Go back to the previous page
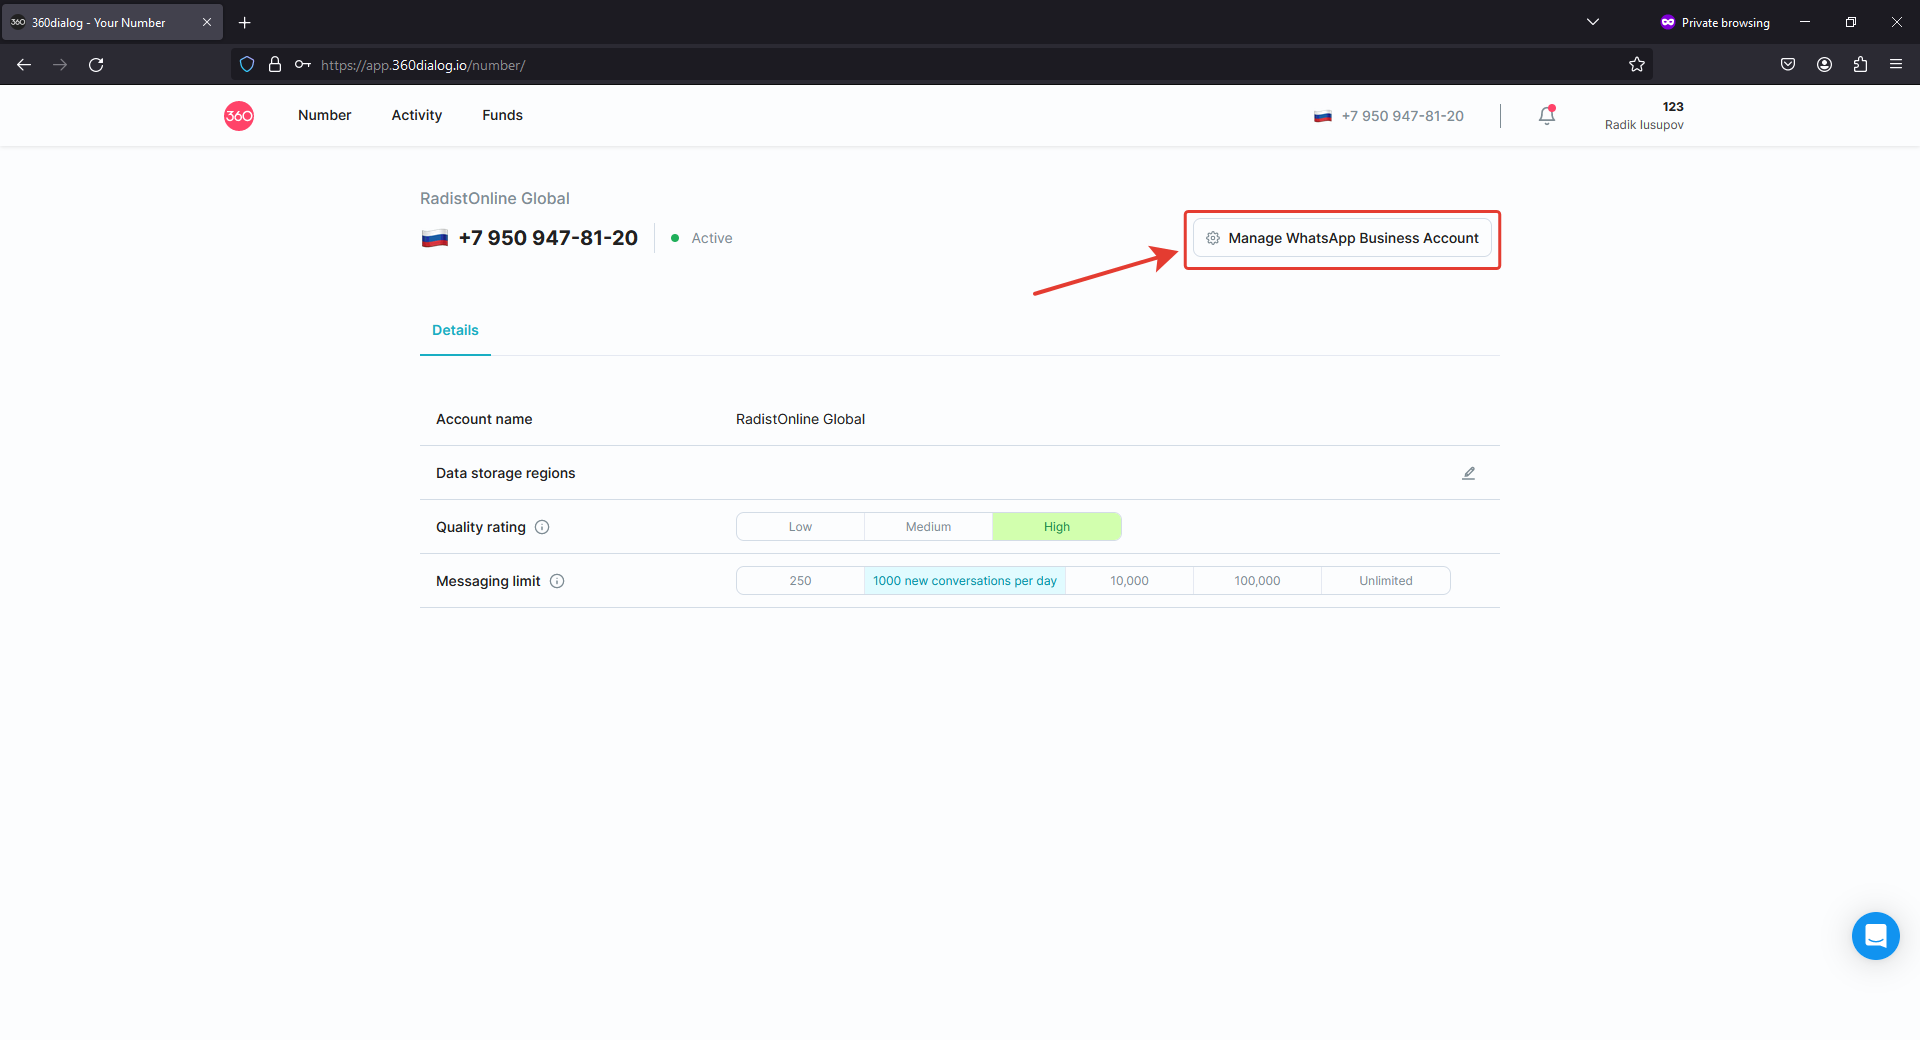The image size is (1920, 1040). coord(24,65)
